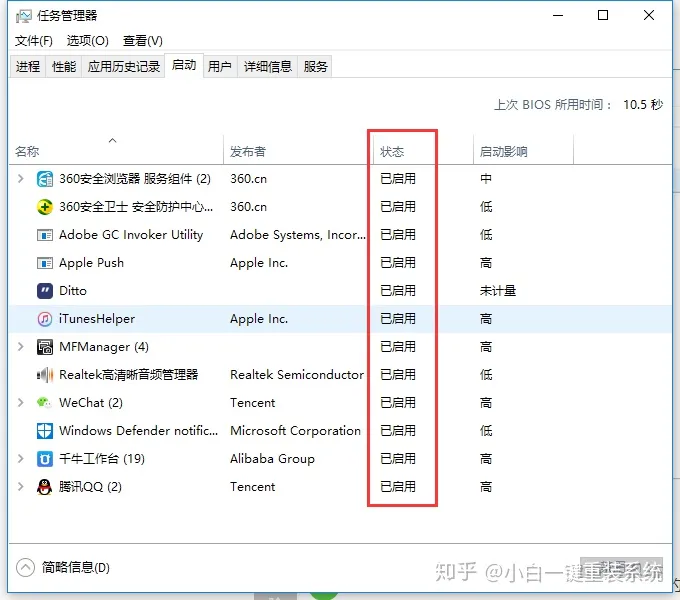Click the 360安全浏览器 startup item icon
The width and height of the screenshot is (680, 600).
tap(45, 179)
